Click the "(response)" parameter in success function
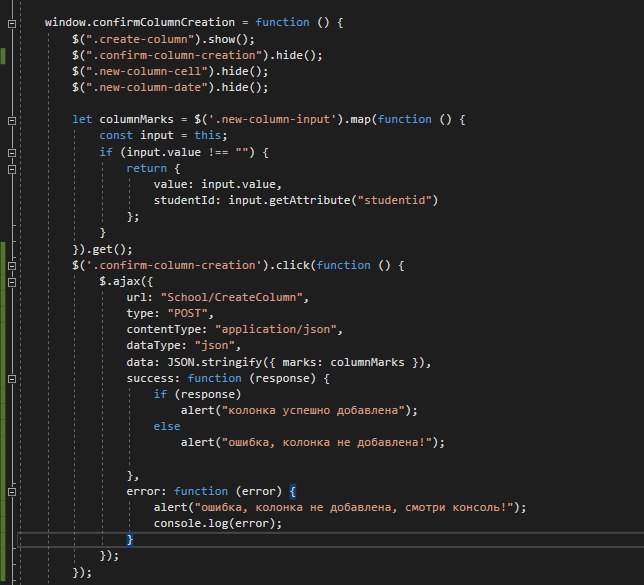Screen dimensions: 644x585 283,378
